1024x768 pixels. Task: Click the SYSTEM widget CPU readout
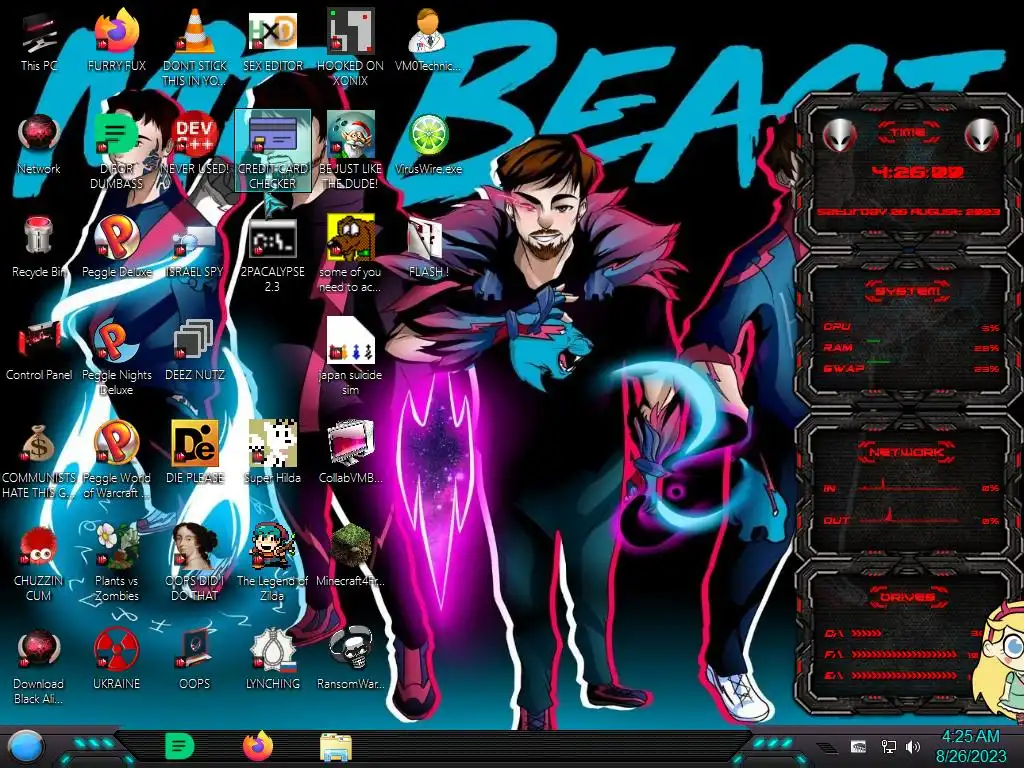(x=911, y=327)
